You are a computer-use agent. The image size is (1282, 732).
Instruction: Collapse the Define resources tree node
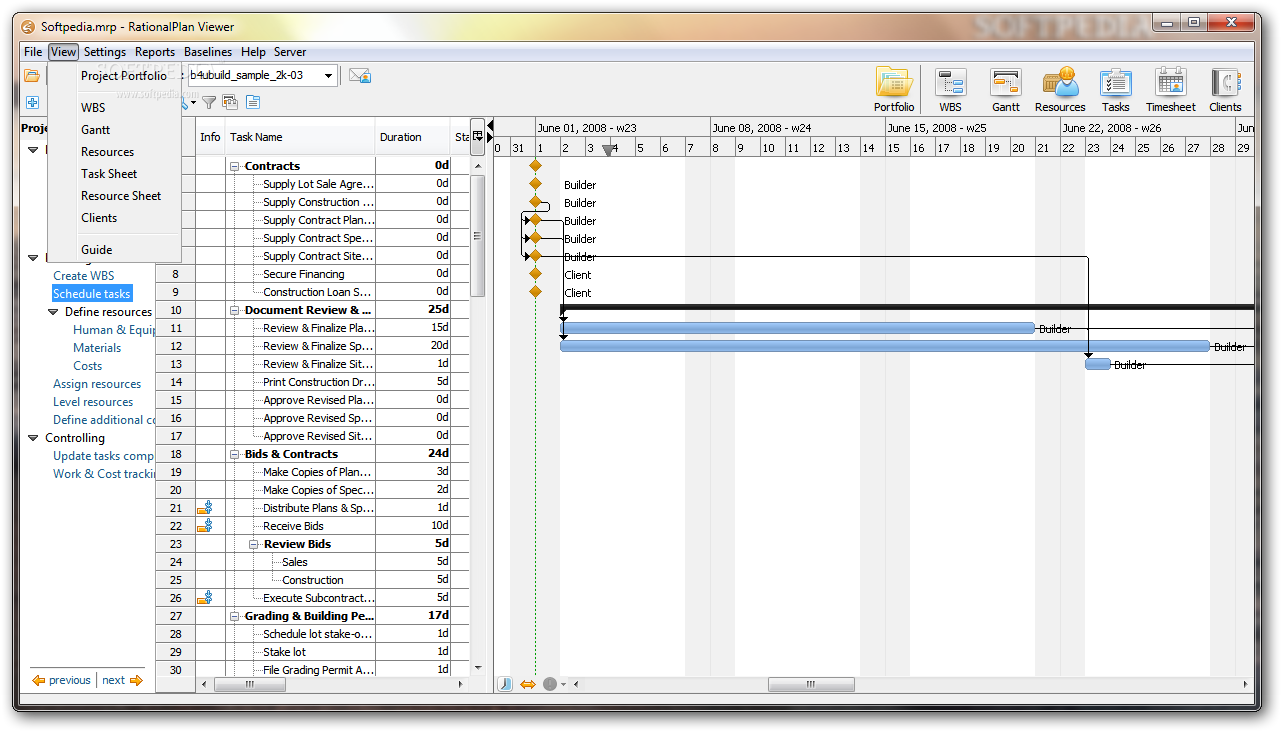pos(54,312)
